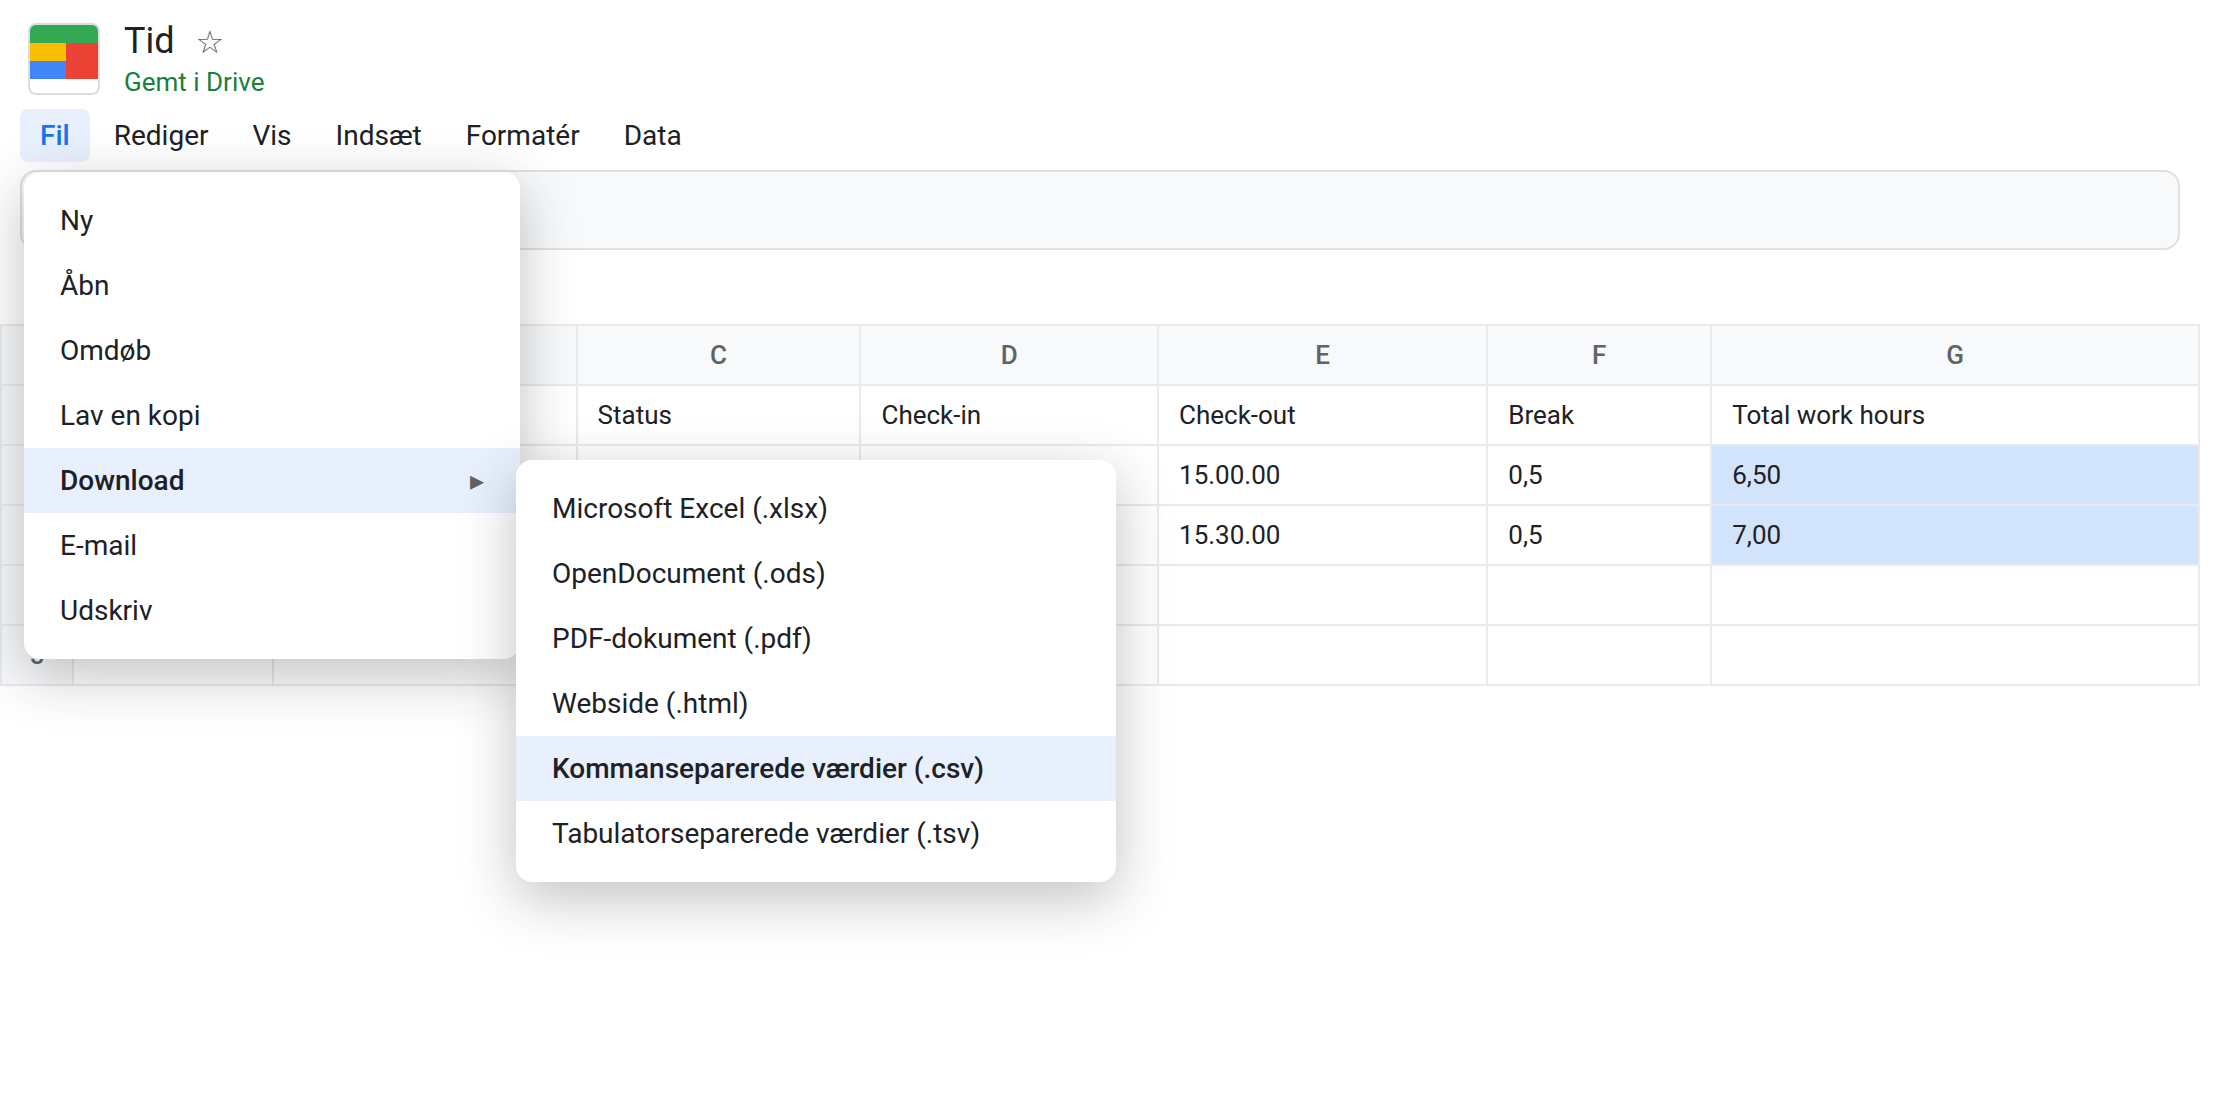Choose Åbn from the Fil menu
Screen dimensions: 2240x1120
point(271,285)
